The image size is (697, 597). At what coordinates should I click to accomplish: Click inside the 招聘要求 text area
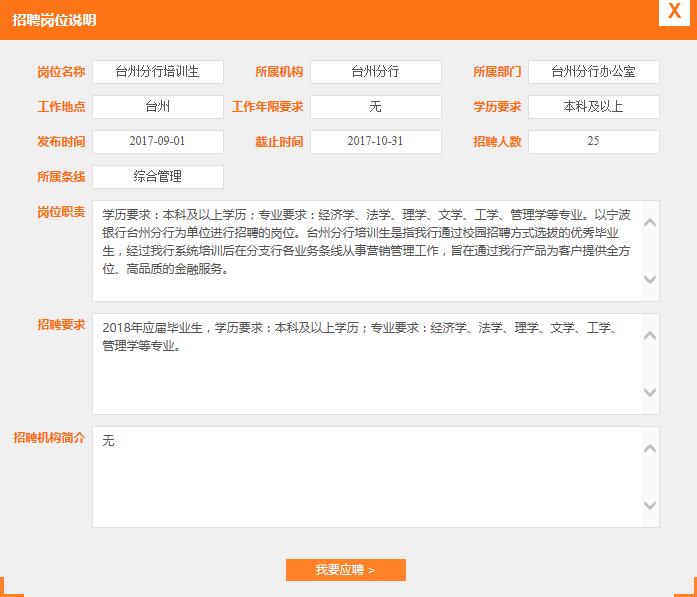pos(365,364)
